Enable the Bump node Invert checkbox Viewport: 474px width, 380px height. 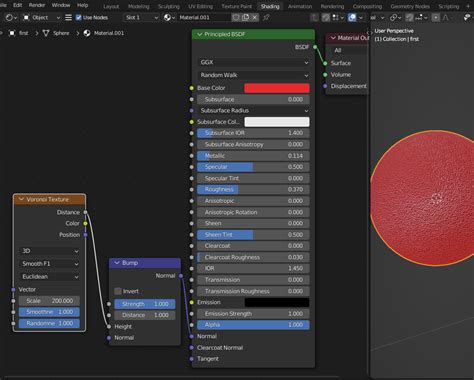click(x=118, y=291)
